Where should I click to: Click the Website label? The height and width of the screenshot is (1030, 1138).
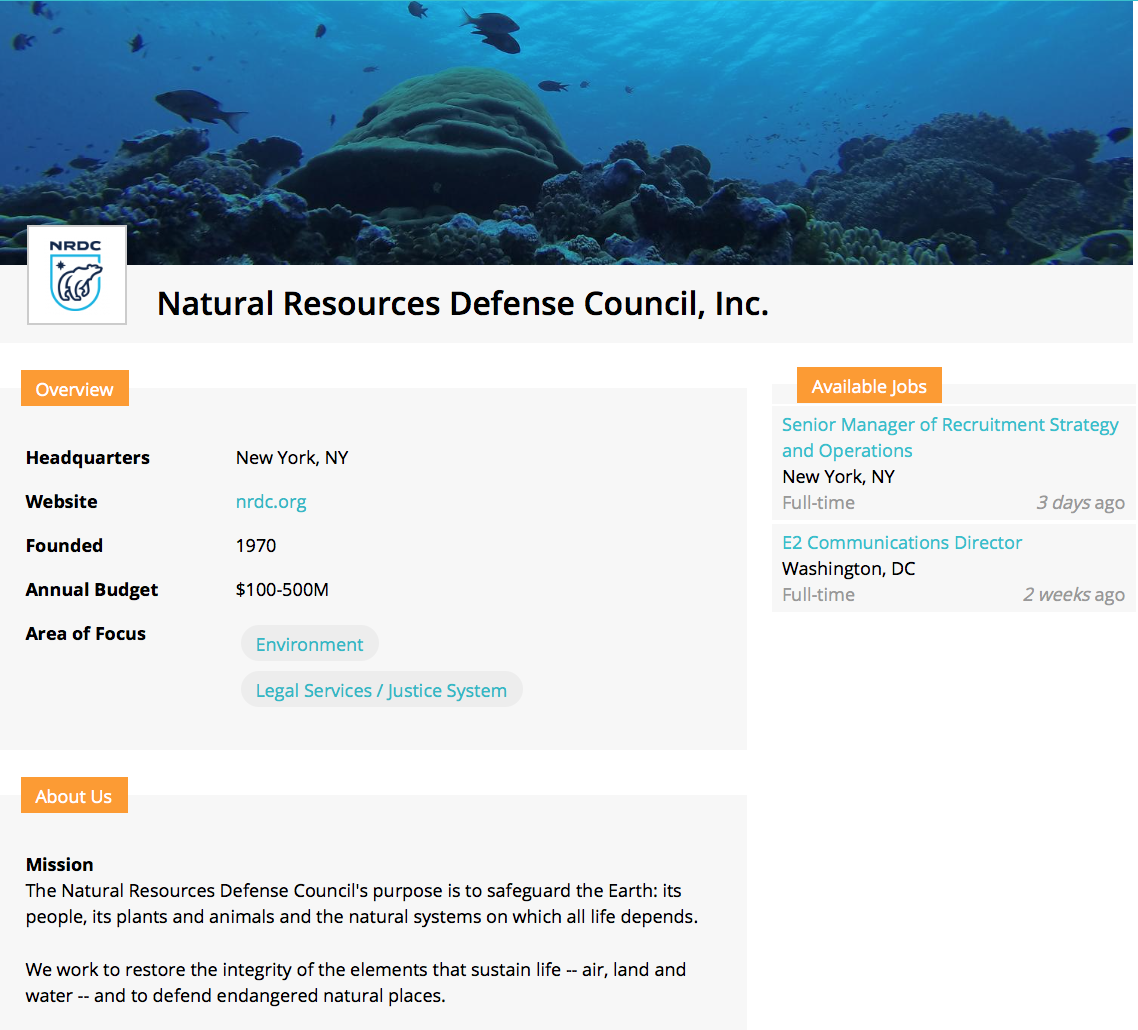pos(62,502)
